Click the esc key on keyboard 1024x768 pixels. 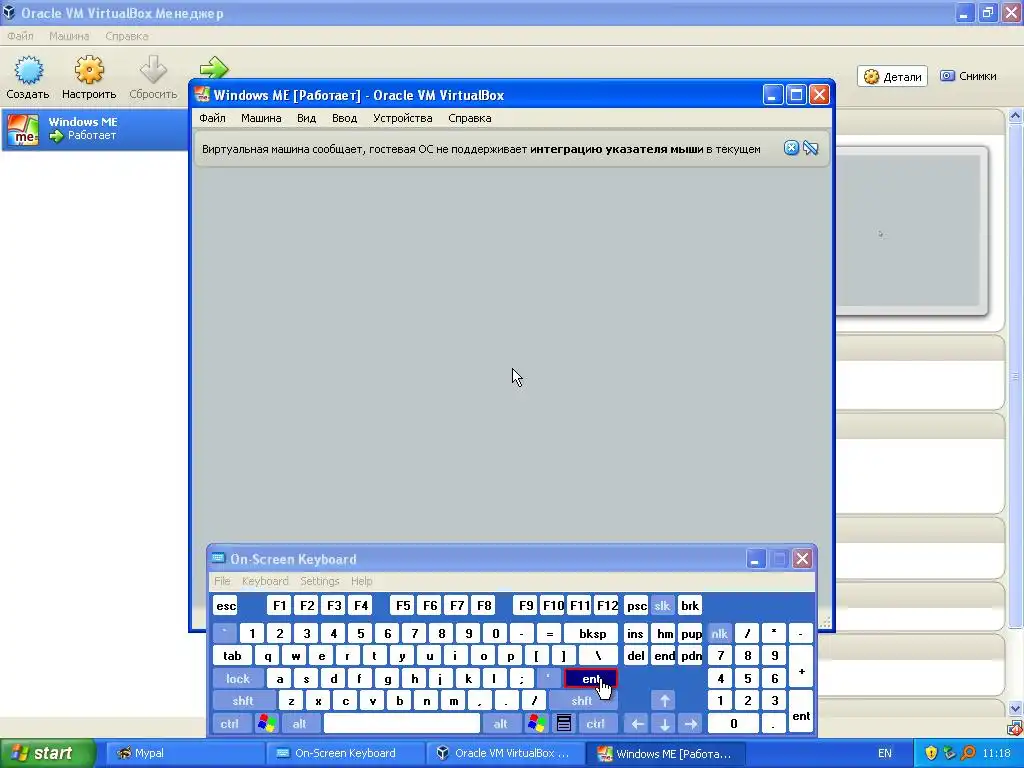click(x=226, y=606)
